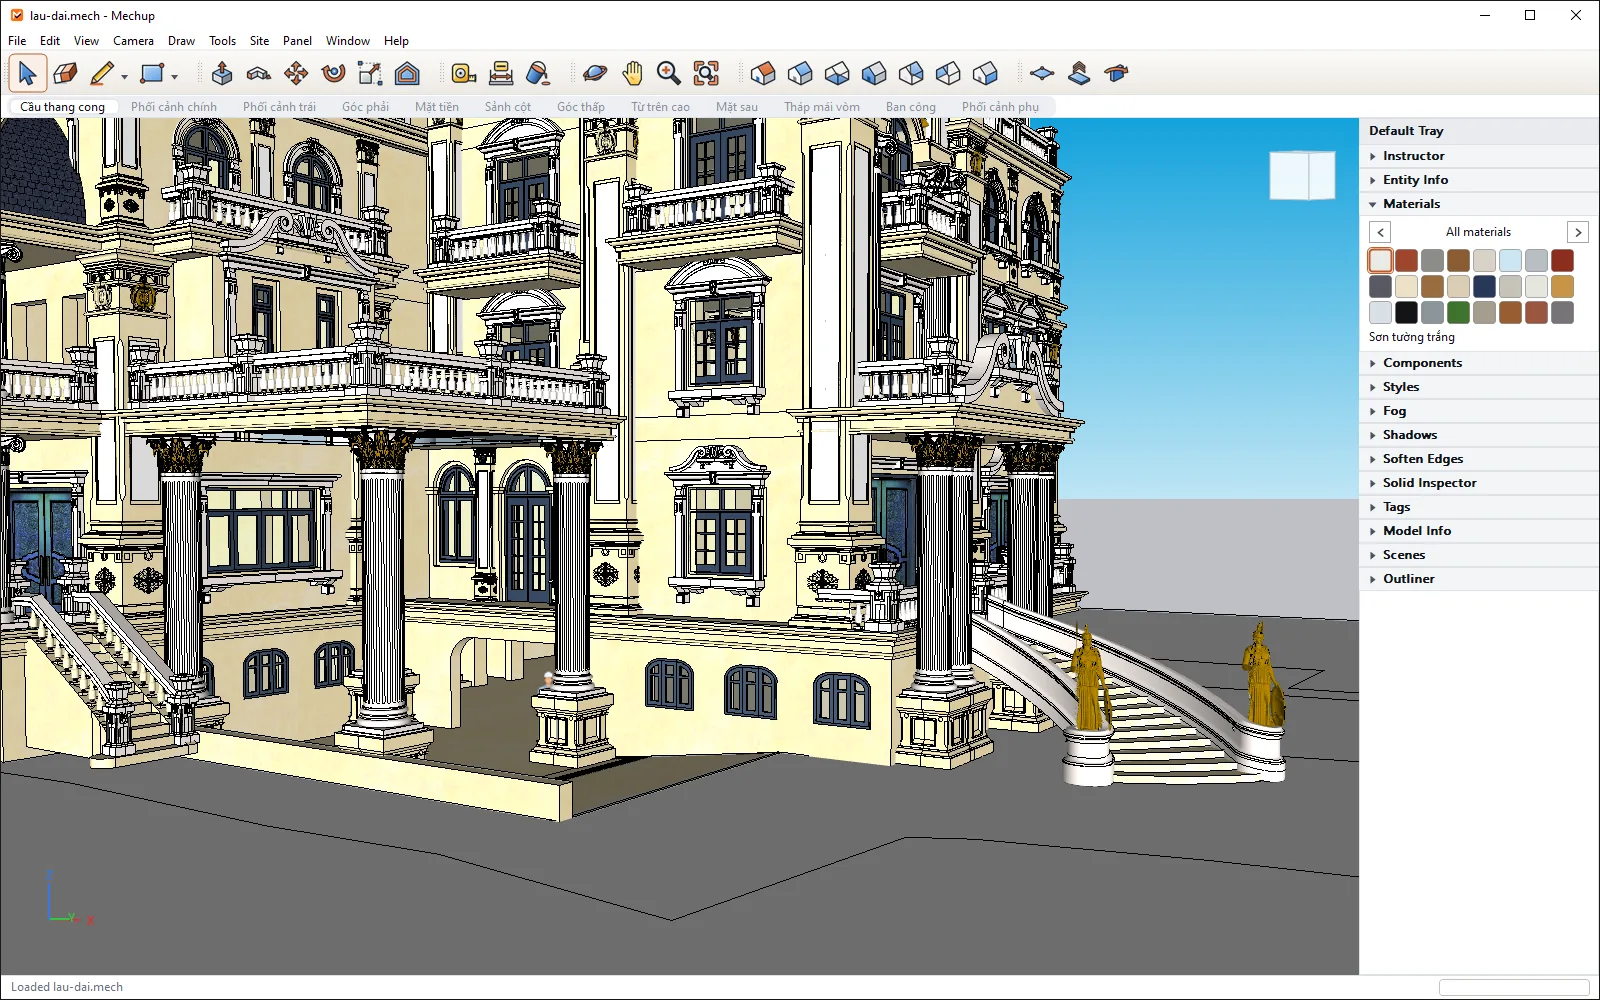Expand the Components panel
This screenshot has width=1600, height=1000.
[x=1479, y=363]
